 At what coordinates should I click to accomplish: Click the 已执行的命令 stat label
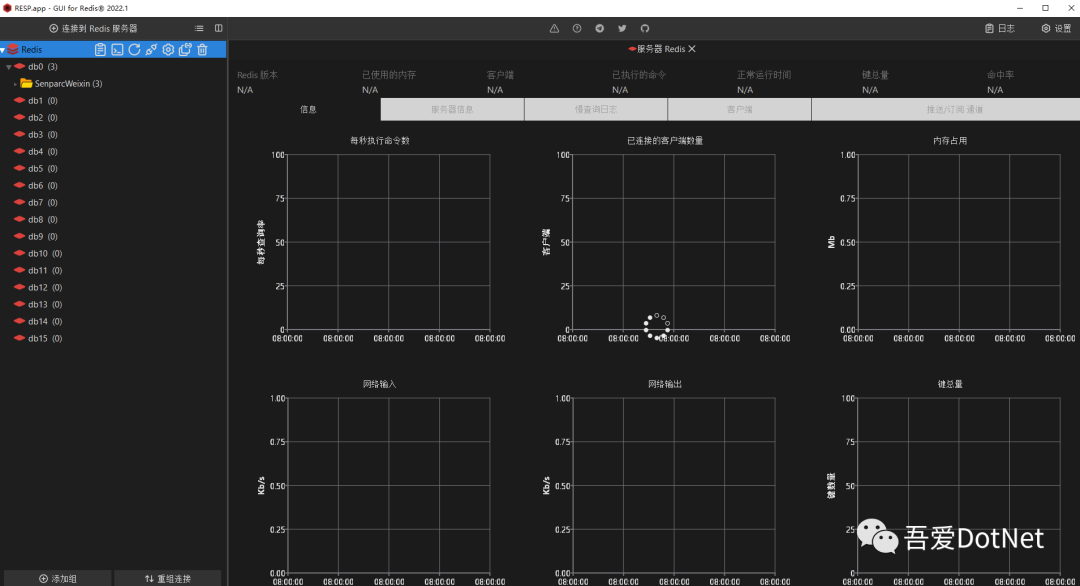point(639,75)
